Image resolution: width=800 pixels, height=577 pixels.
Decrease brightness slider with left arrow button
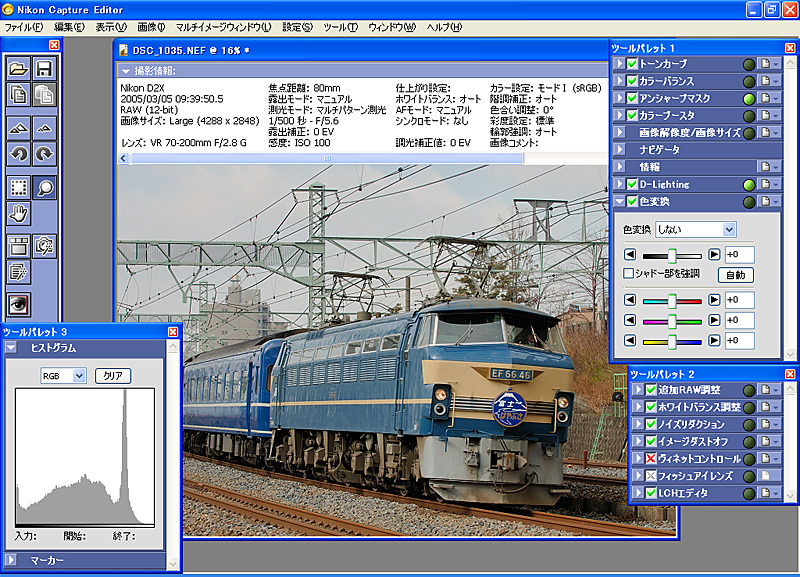630,255
